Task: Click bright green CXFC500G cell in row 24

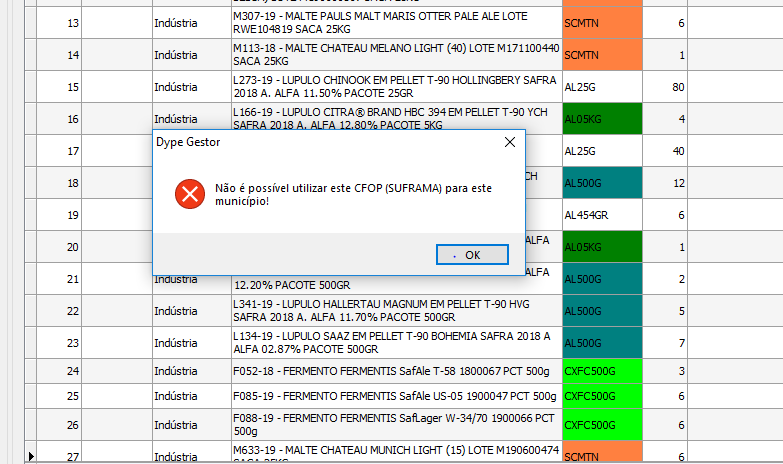Action: point(602,371)
